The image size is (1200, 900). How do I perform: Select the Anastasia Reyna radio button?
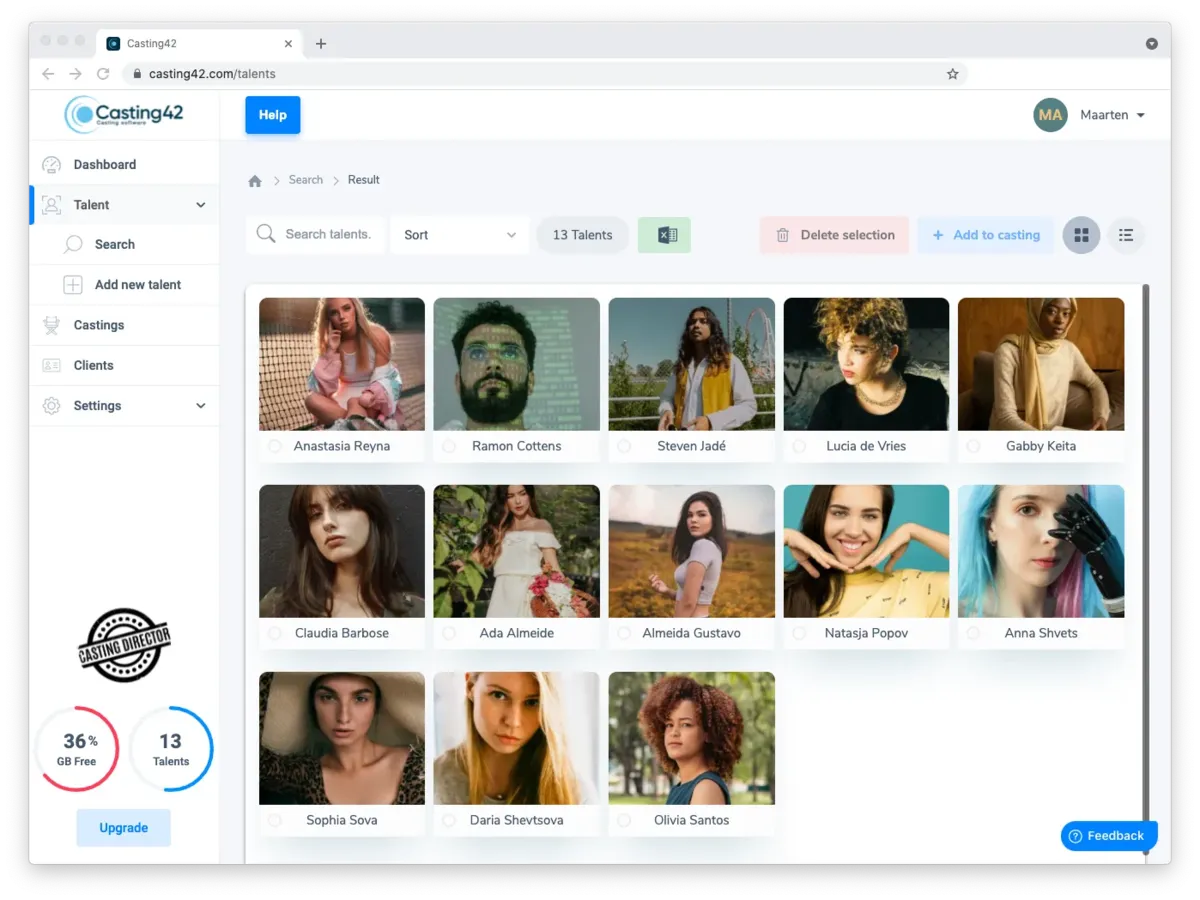(275, 446)
